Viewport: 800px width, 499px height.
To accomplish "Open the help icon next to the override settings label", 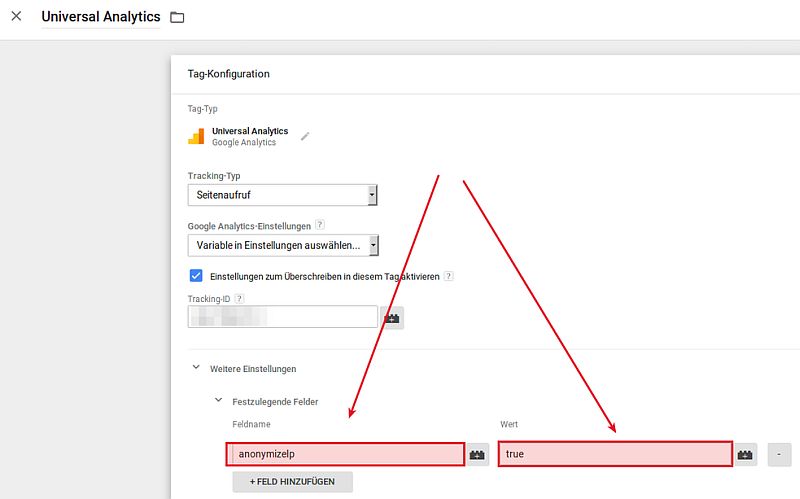I will (x=448, y=276).
